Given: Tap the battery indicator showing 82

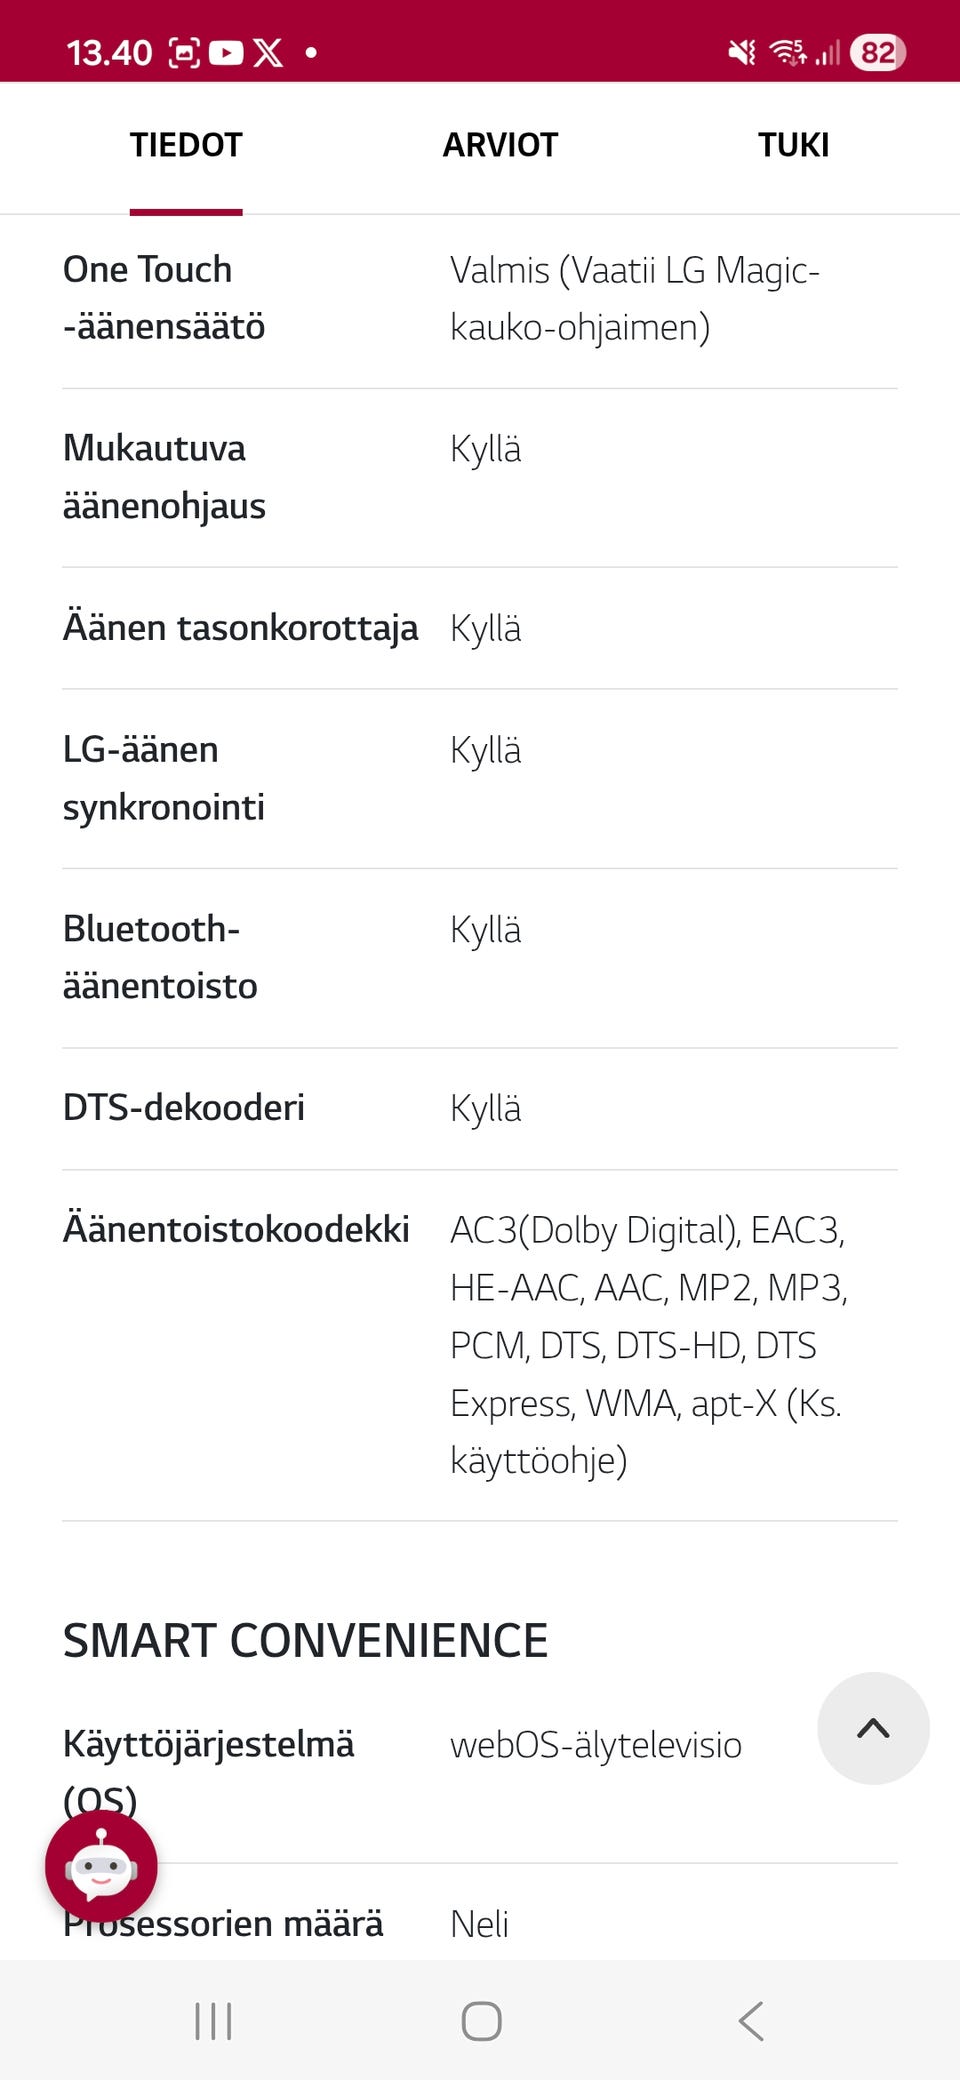Looking at the screenshot, I should pyautogui.click(x=877, y=52).
